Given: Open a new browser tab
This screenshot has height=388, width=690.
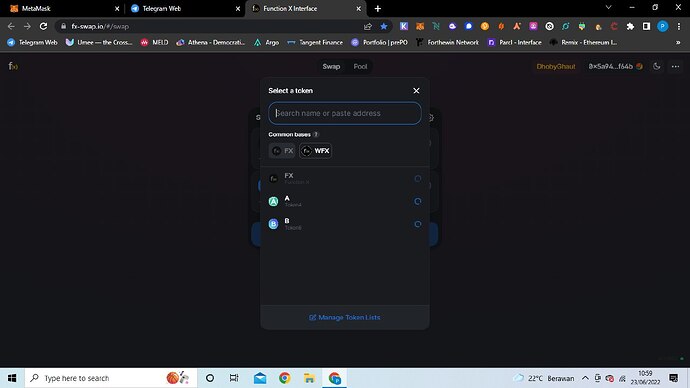Looking at the screenshot, I should (378, 8).
